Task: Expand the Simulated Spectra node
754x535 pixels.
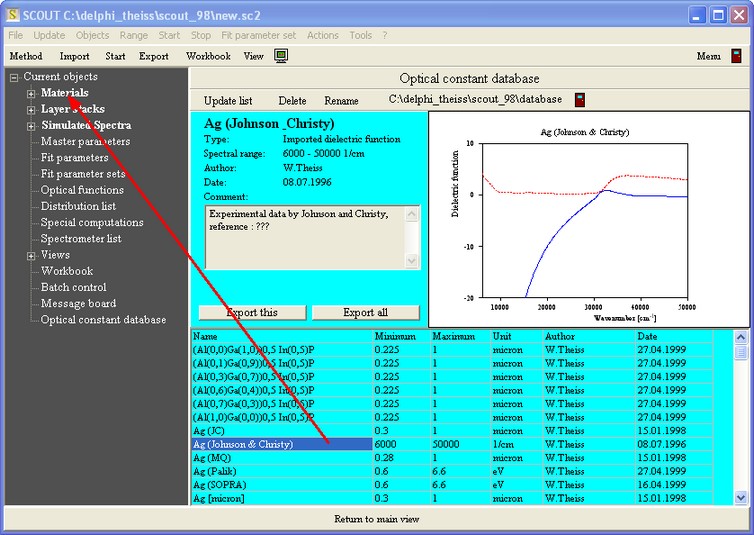Action: [x=31, y=126]
